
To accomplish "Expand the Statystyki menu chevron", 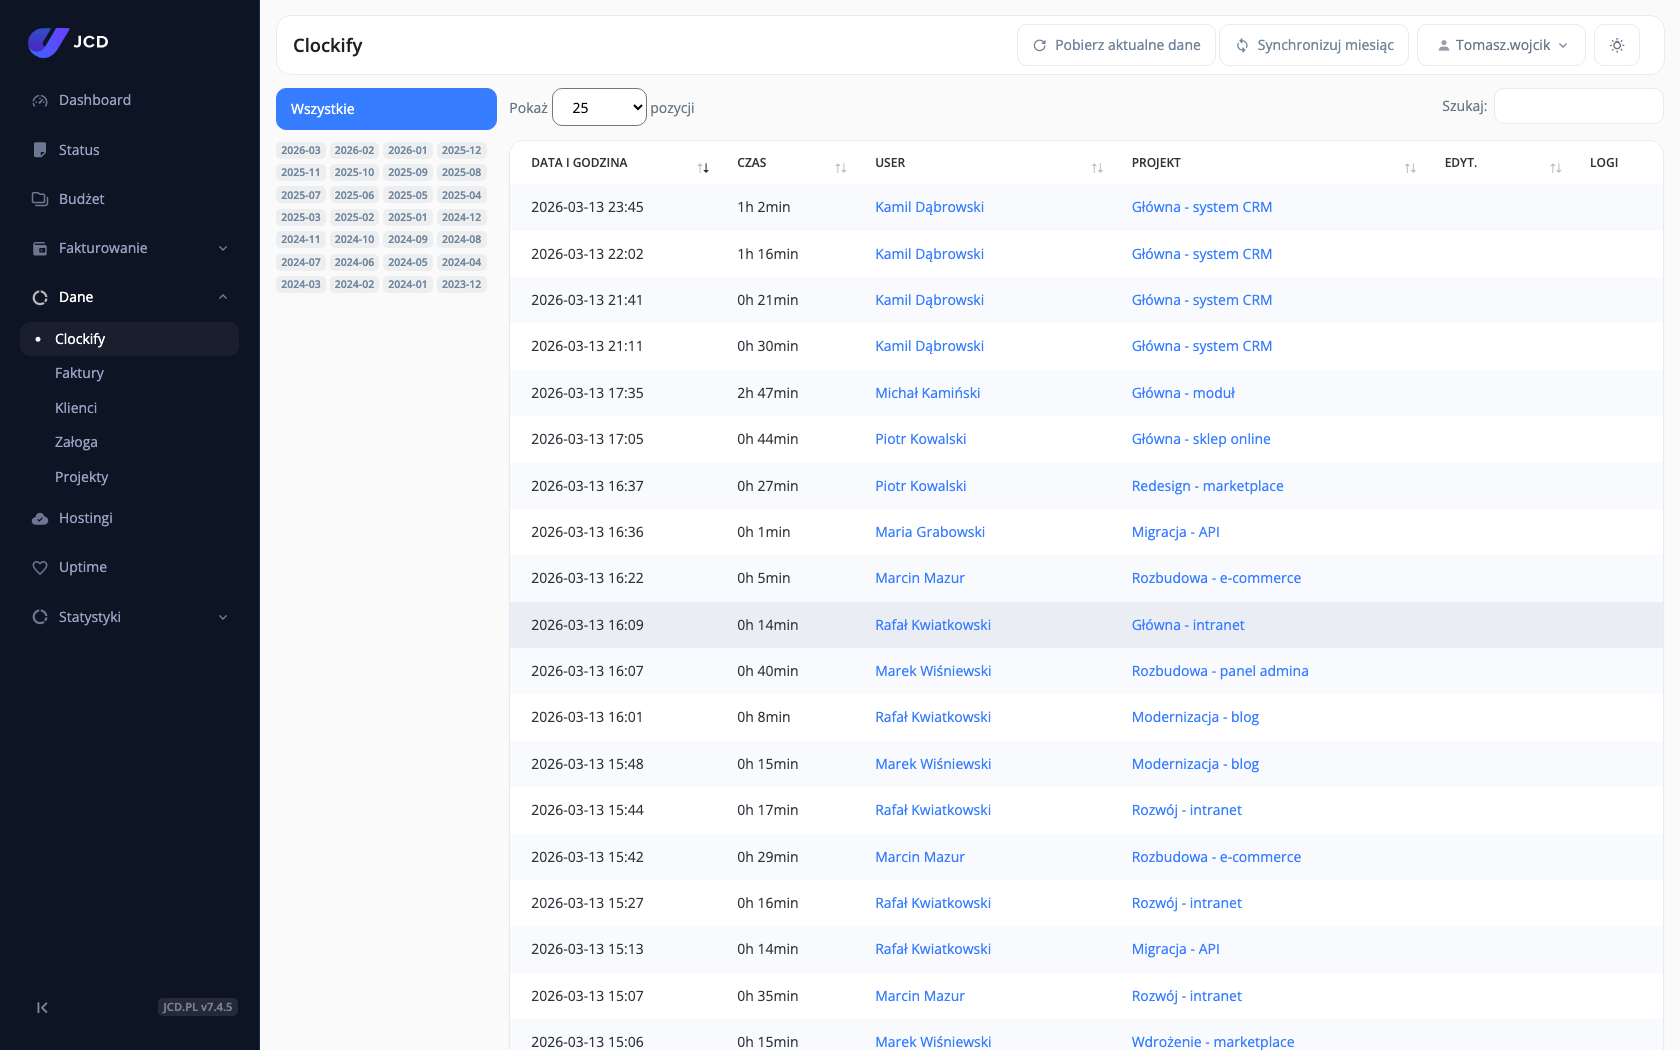I will click(x=223, y=617).
